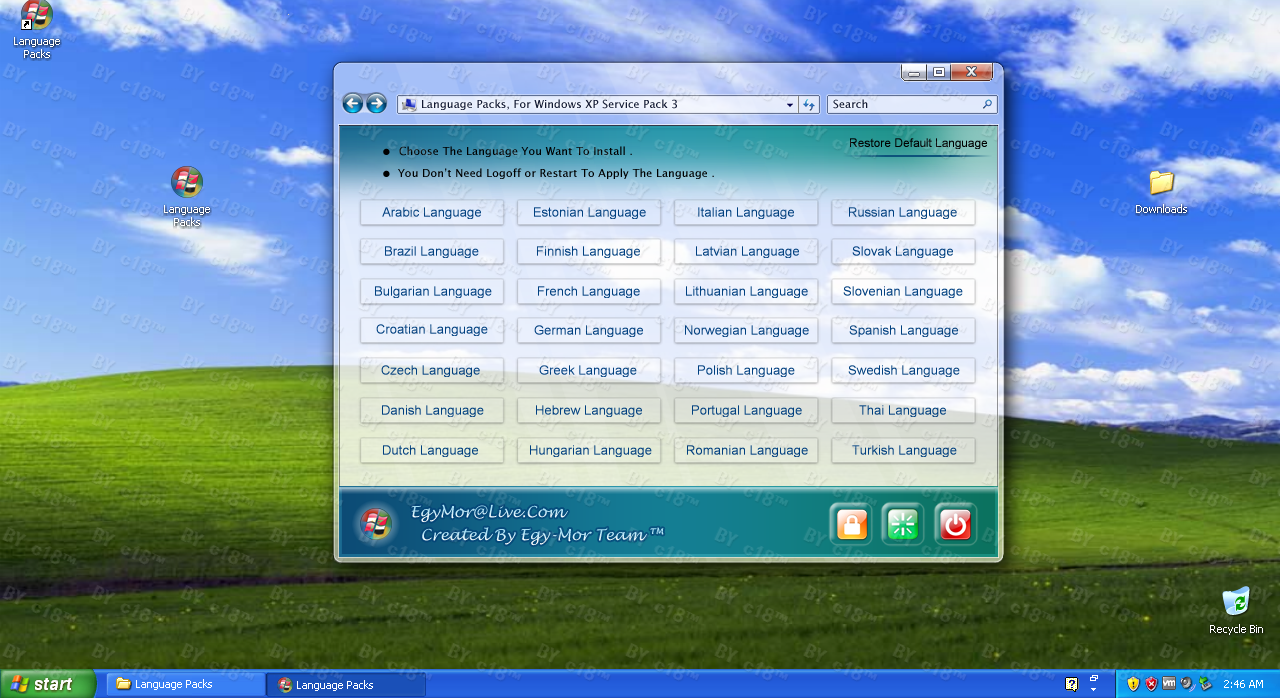Click the orange lock icon button
The image size is (1280, 698).
point(851,524)
